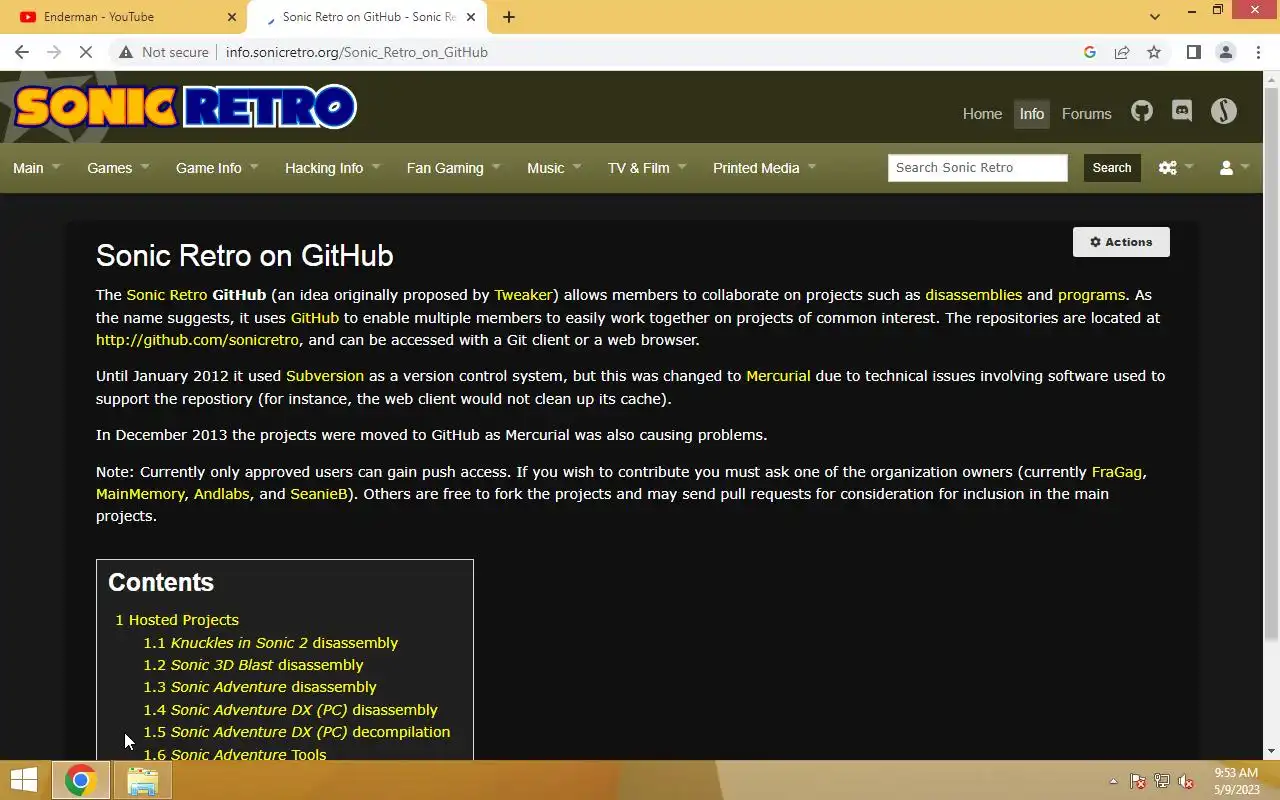Screen dimensions: 1280x800
Task: Open tab search dropdown arrow
Action: [1155, 17]
